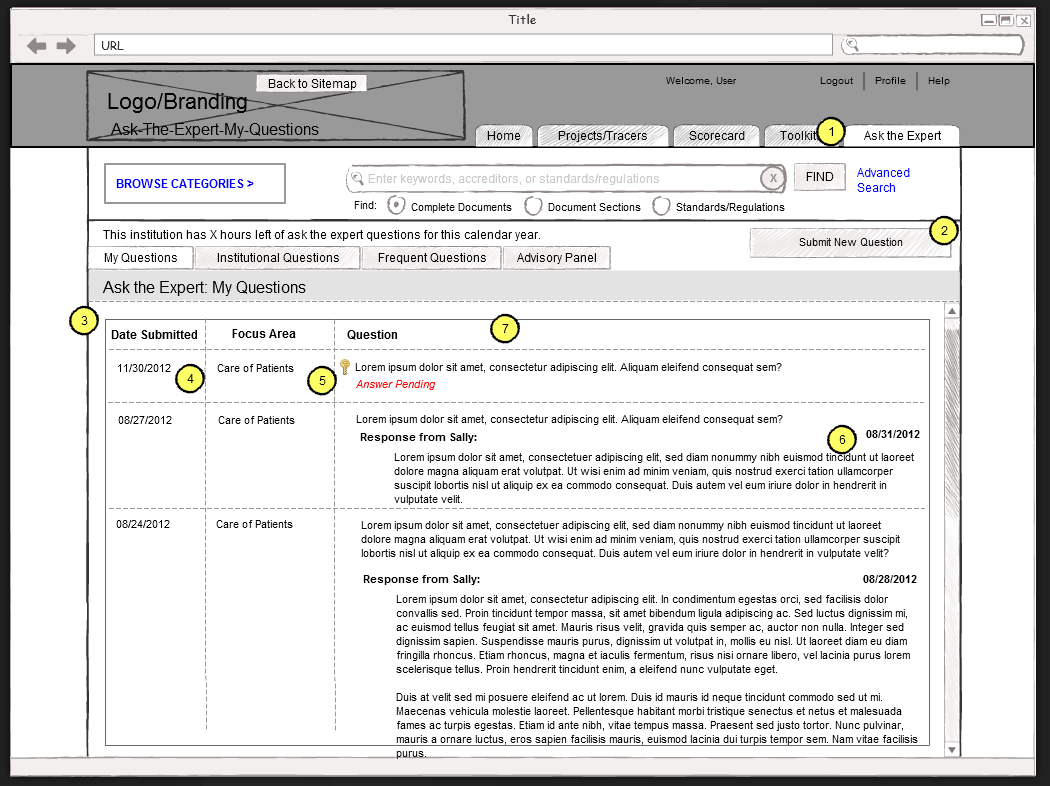1050x786 pixels.
Task: Click the scrollbar down arrow
Action: tap(952, 750)
